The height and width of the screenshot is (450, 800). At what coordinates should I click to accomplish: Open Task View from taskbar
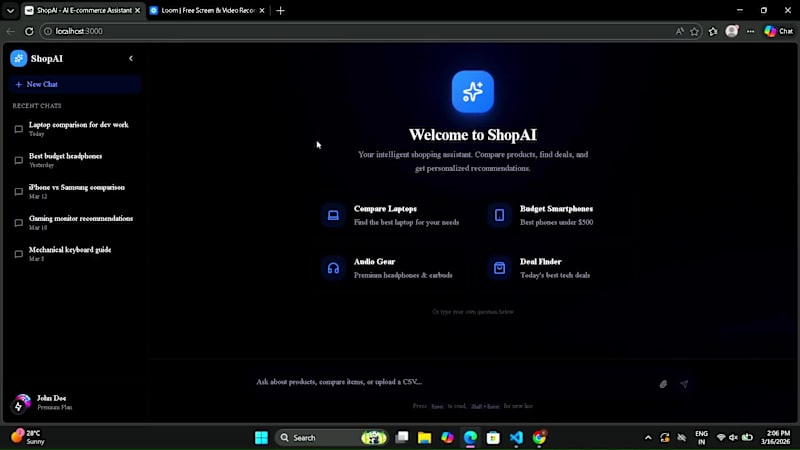tap(402, 438)
